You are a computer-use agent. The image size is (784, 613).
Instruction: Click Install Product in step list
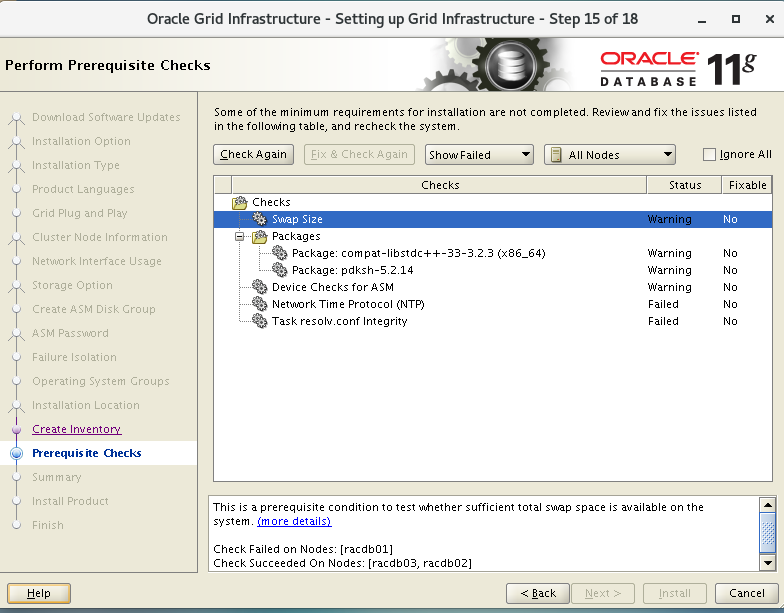pyautogui.click(x=70, y=501)
